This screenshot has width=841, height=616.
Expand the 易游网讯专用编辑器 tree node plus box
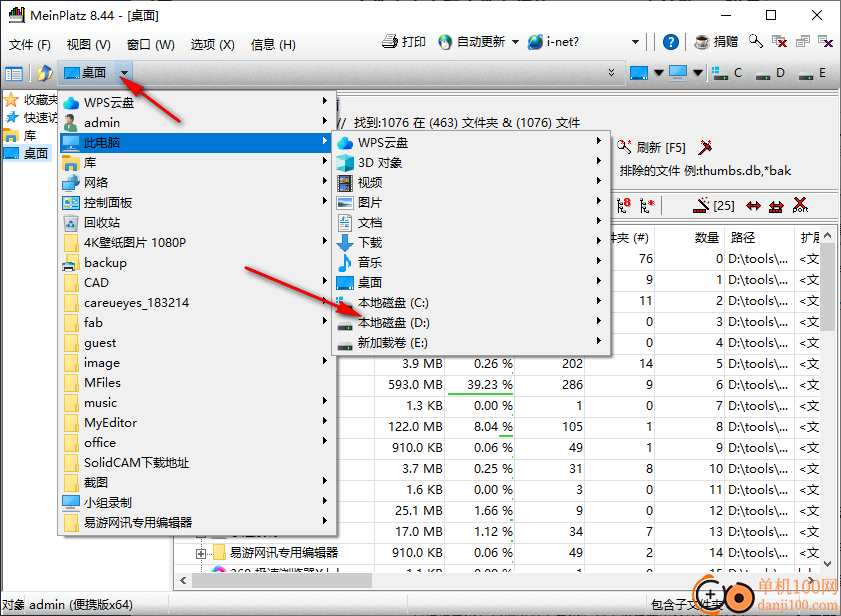point(201,553)
